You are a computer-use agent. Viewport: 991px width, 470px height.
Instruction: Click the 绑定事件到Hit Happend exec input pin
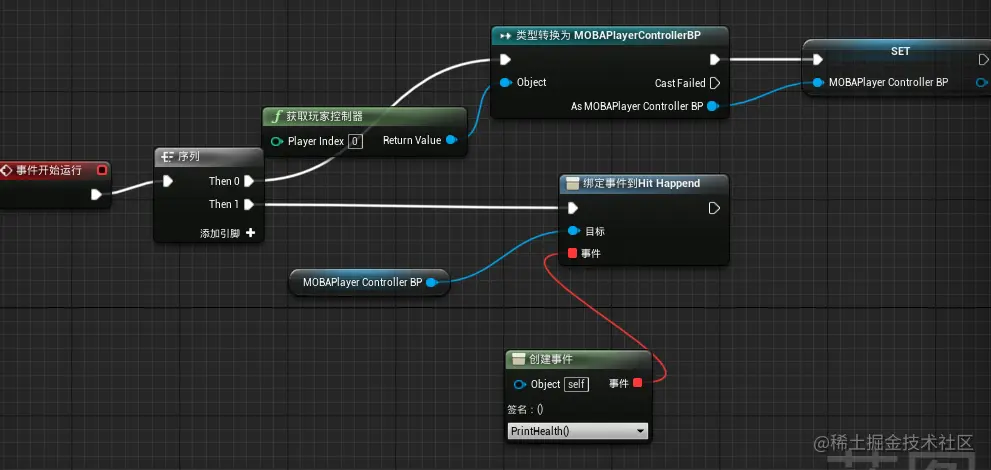click(x=573, y=208)
